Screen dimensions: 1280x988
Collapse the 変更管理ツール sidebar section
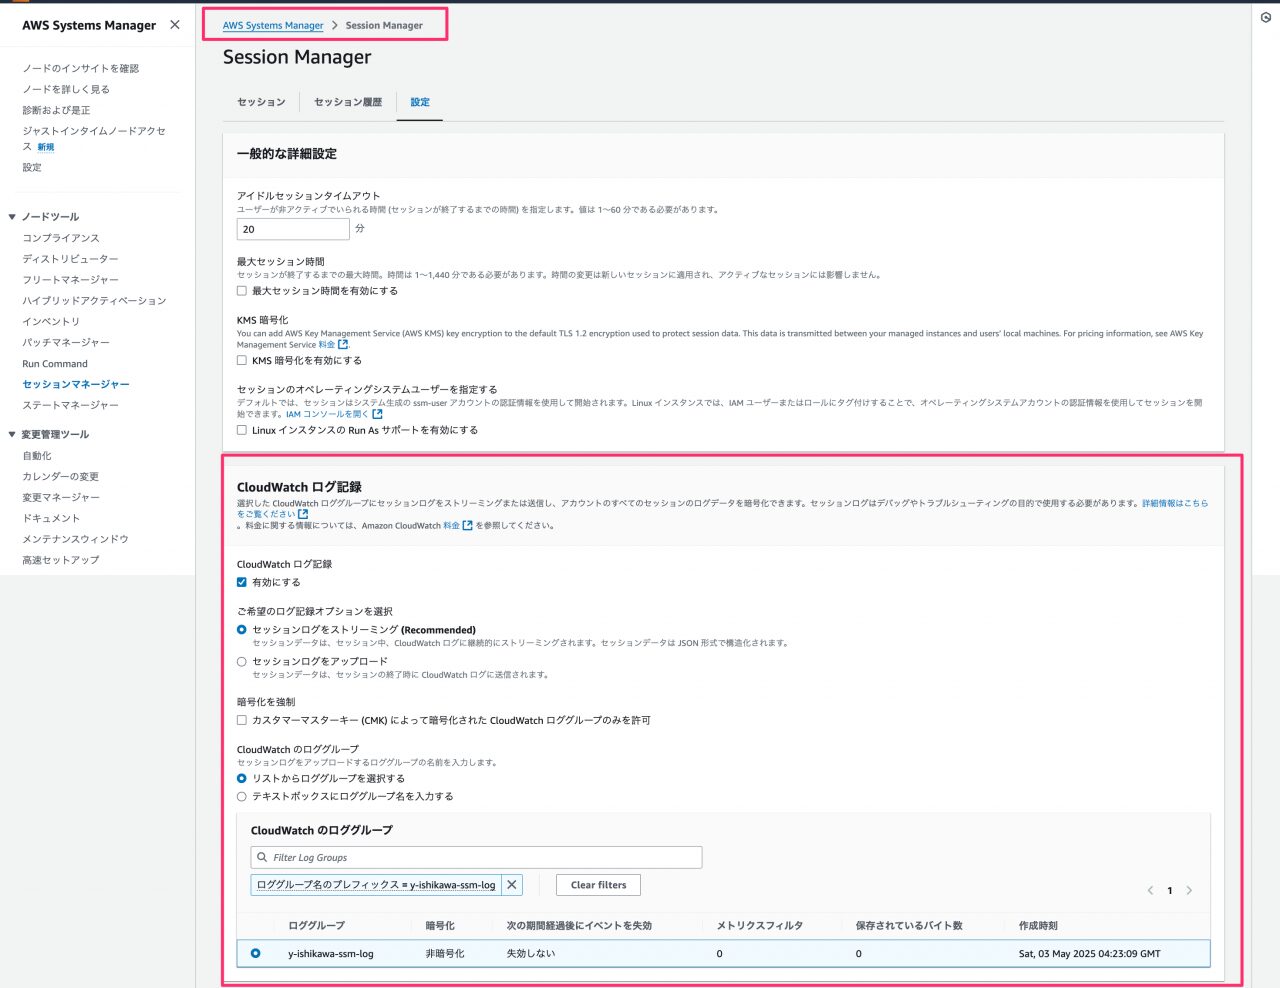(12, 435)
